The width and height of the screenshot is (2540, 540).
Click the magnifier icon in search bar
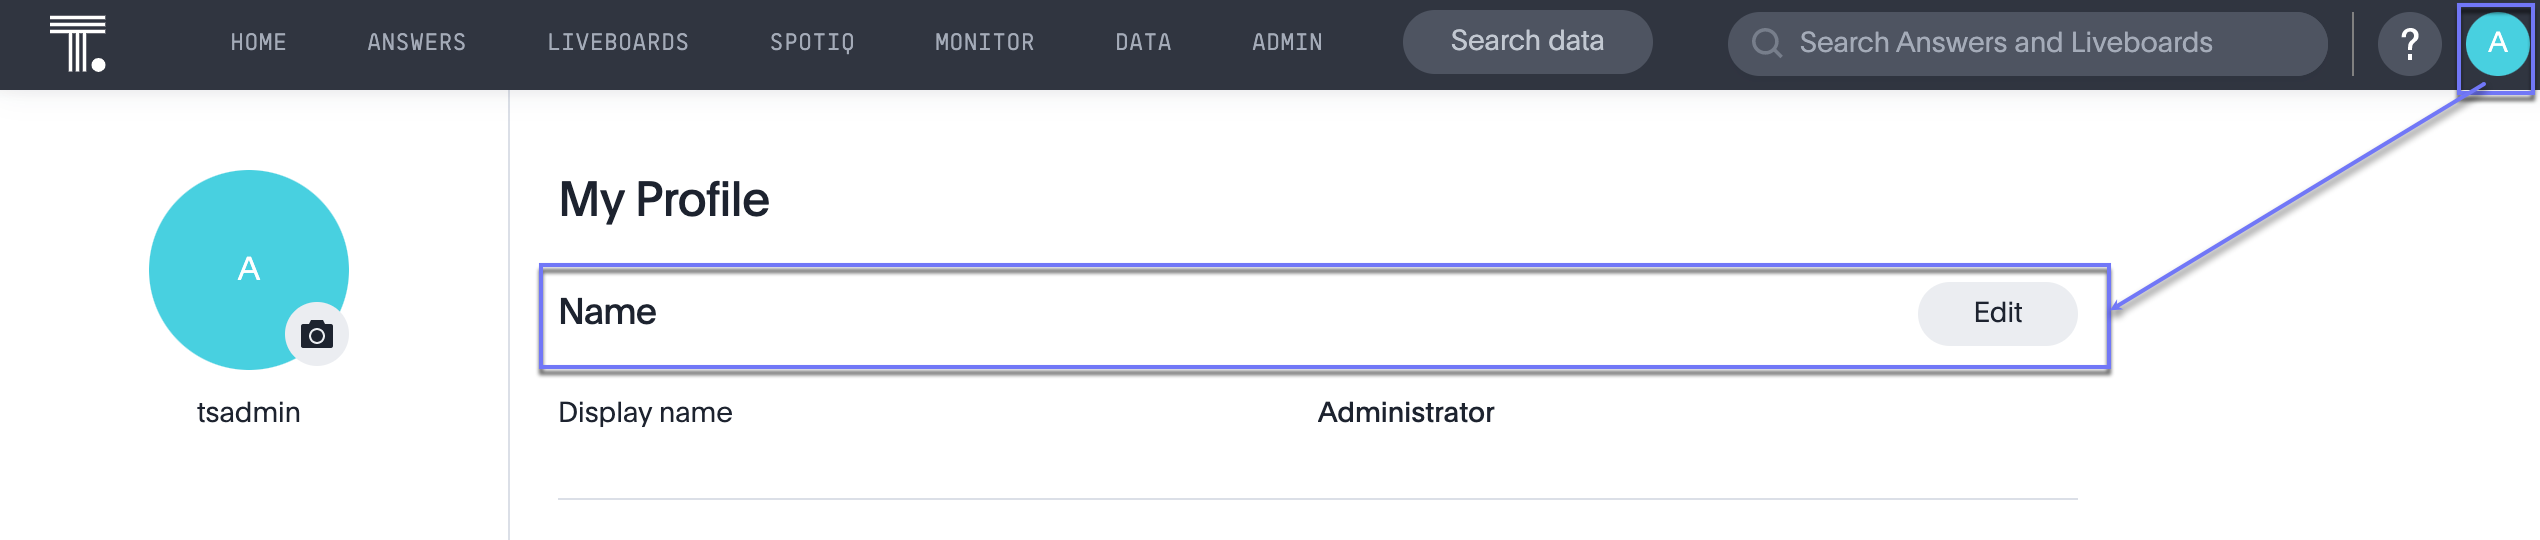coord(1767,43)
